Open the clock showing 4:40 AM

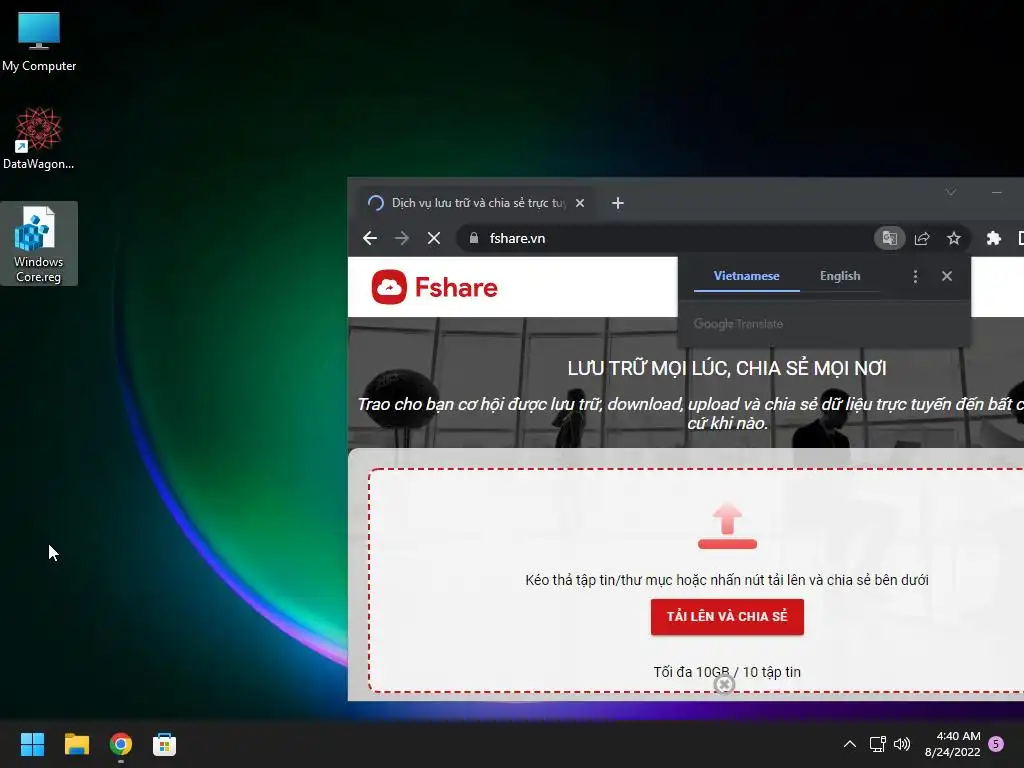pyautogui.click(x=952, y=744)
